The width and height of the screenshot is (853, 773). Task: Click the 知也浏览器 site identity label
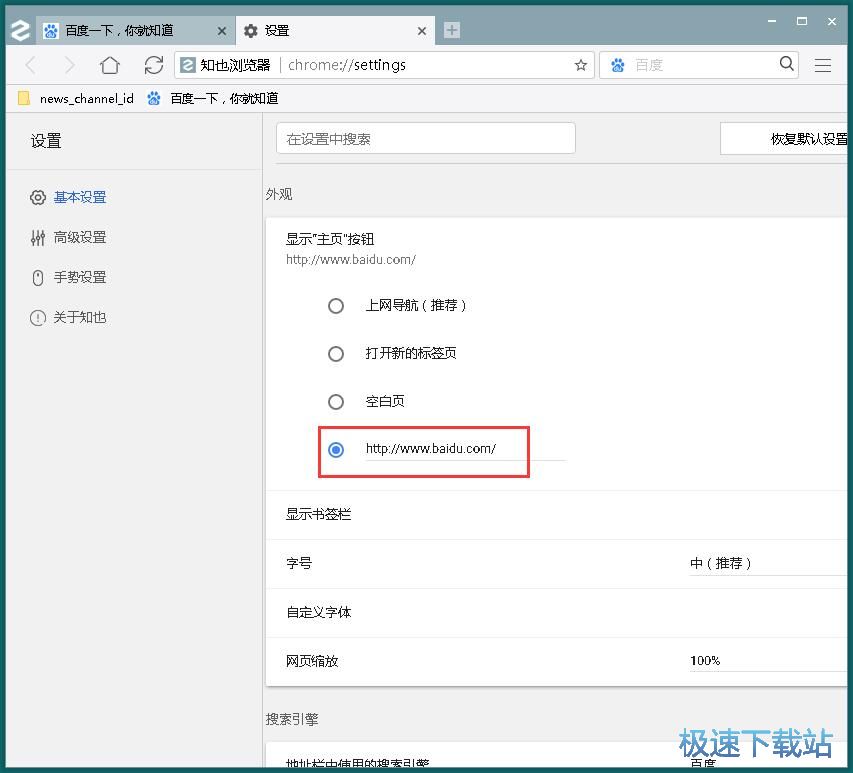pos(226,65)
